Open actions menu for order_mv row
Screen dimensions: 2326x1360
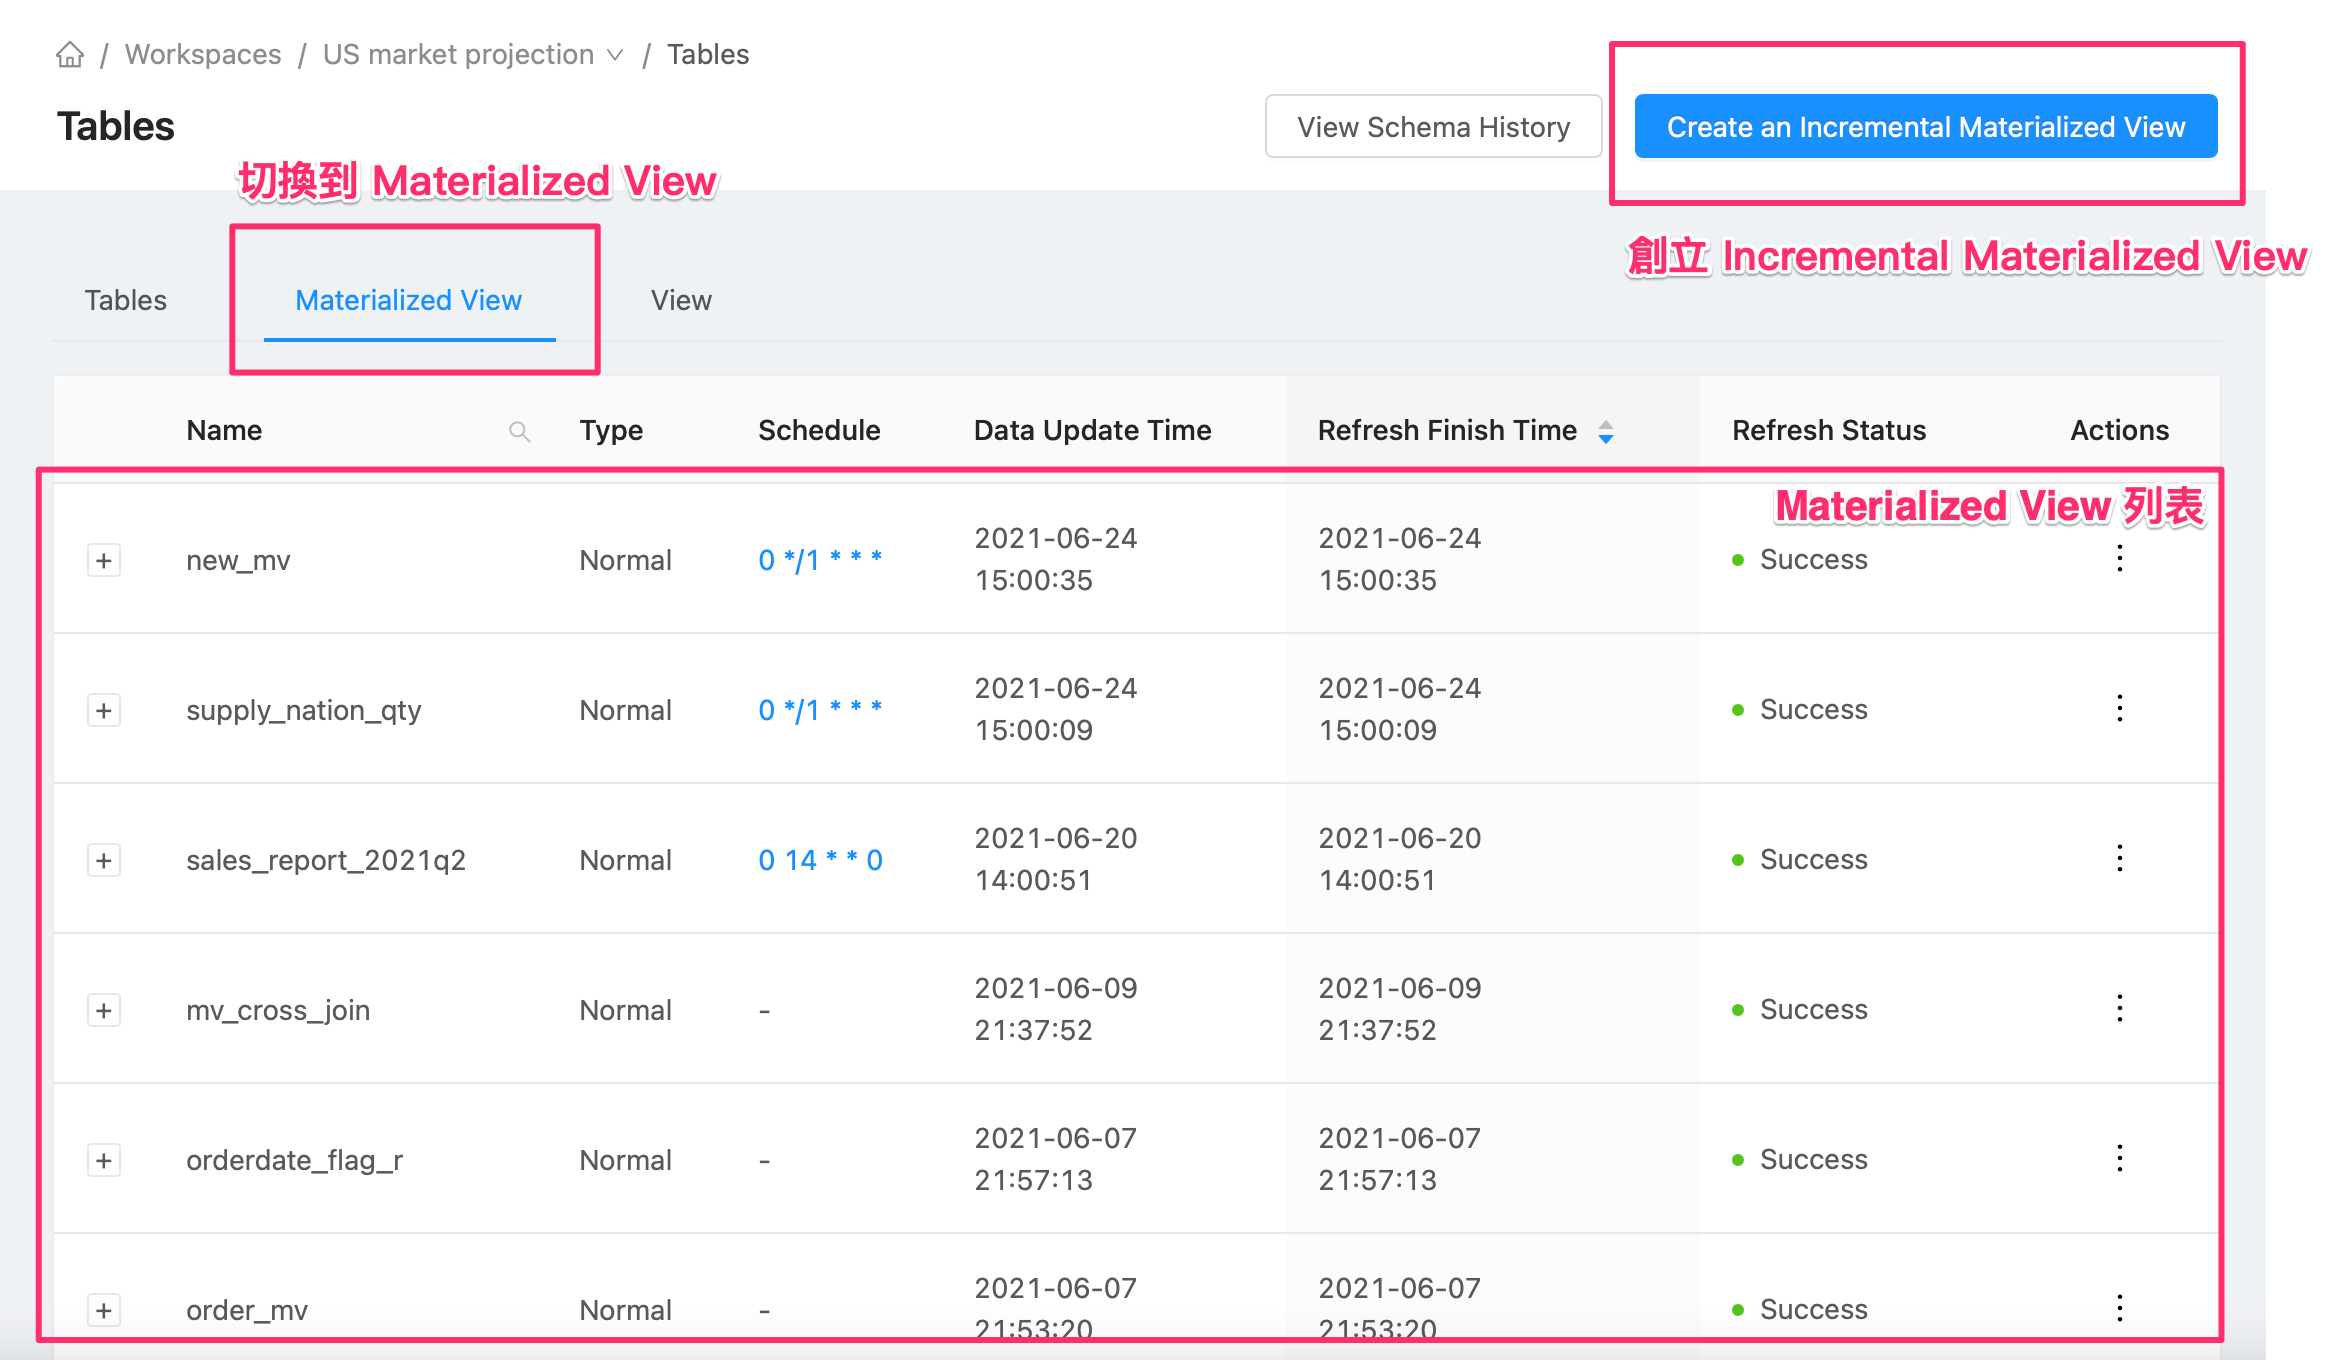pyautogui.click(x=2119, y=1309)
